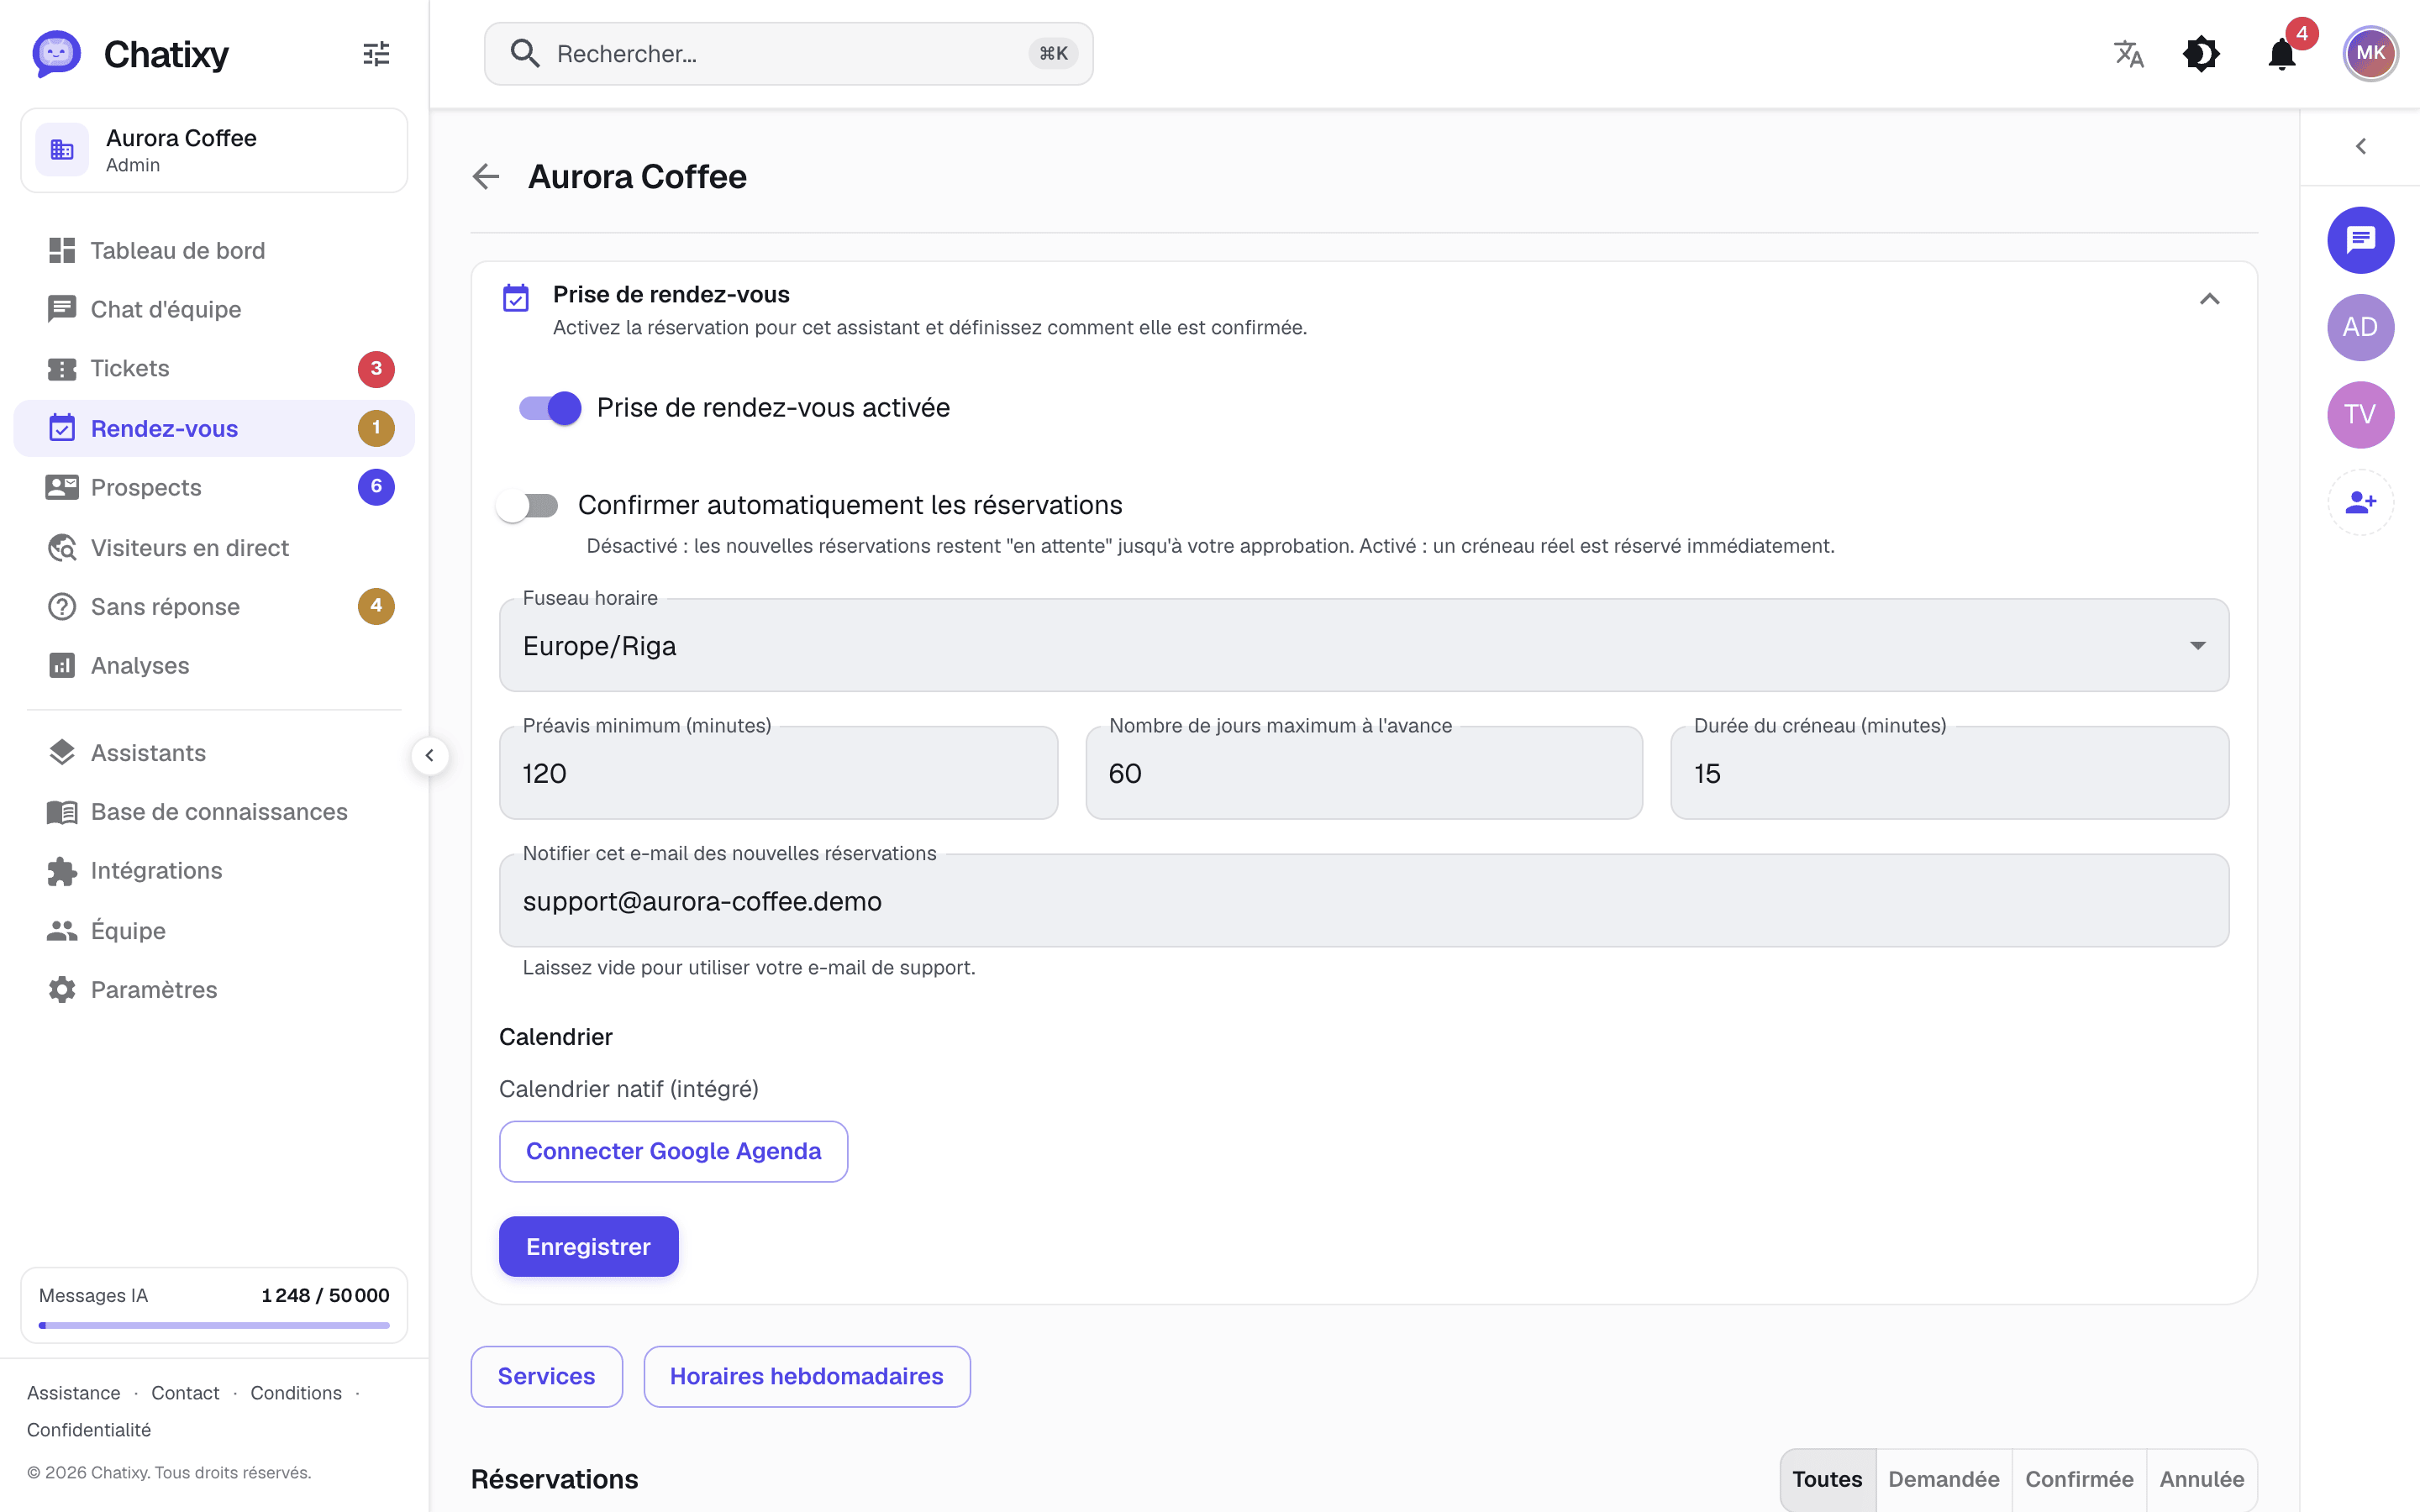Select the Toutes reservations tab
This screenshot has width=2420, height=1512.
point(1827,1479)
